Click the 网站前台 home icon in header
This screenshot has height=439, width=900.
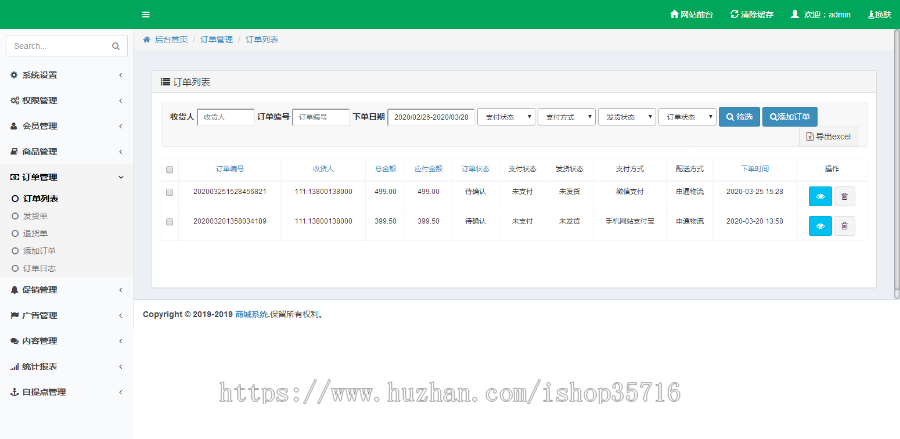(x=674, y=15)
